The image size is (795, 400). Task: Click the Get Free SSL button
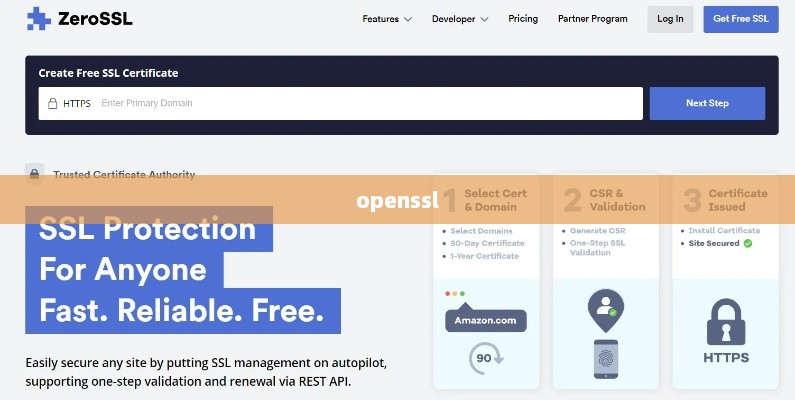(x=741, y=19)
